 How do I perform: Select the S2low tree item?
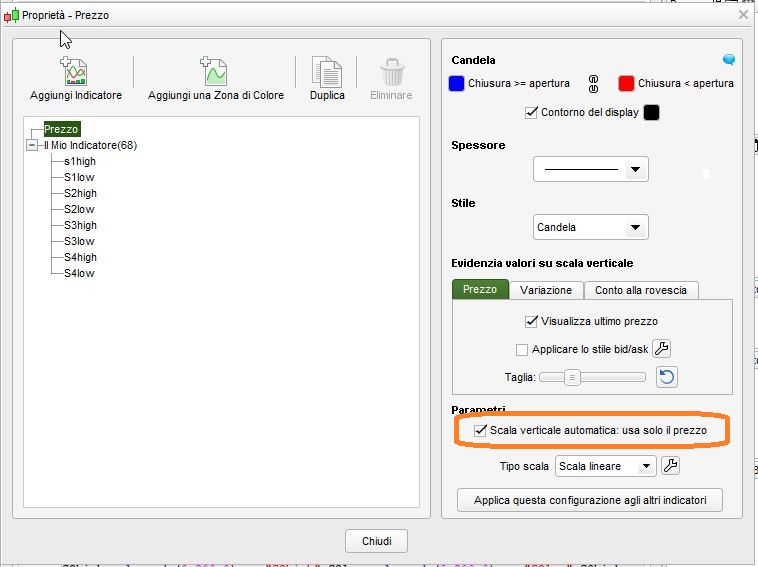click(x=79, y=209)
